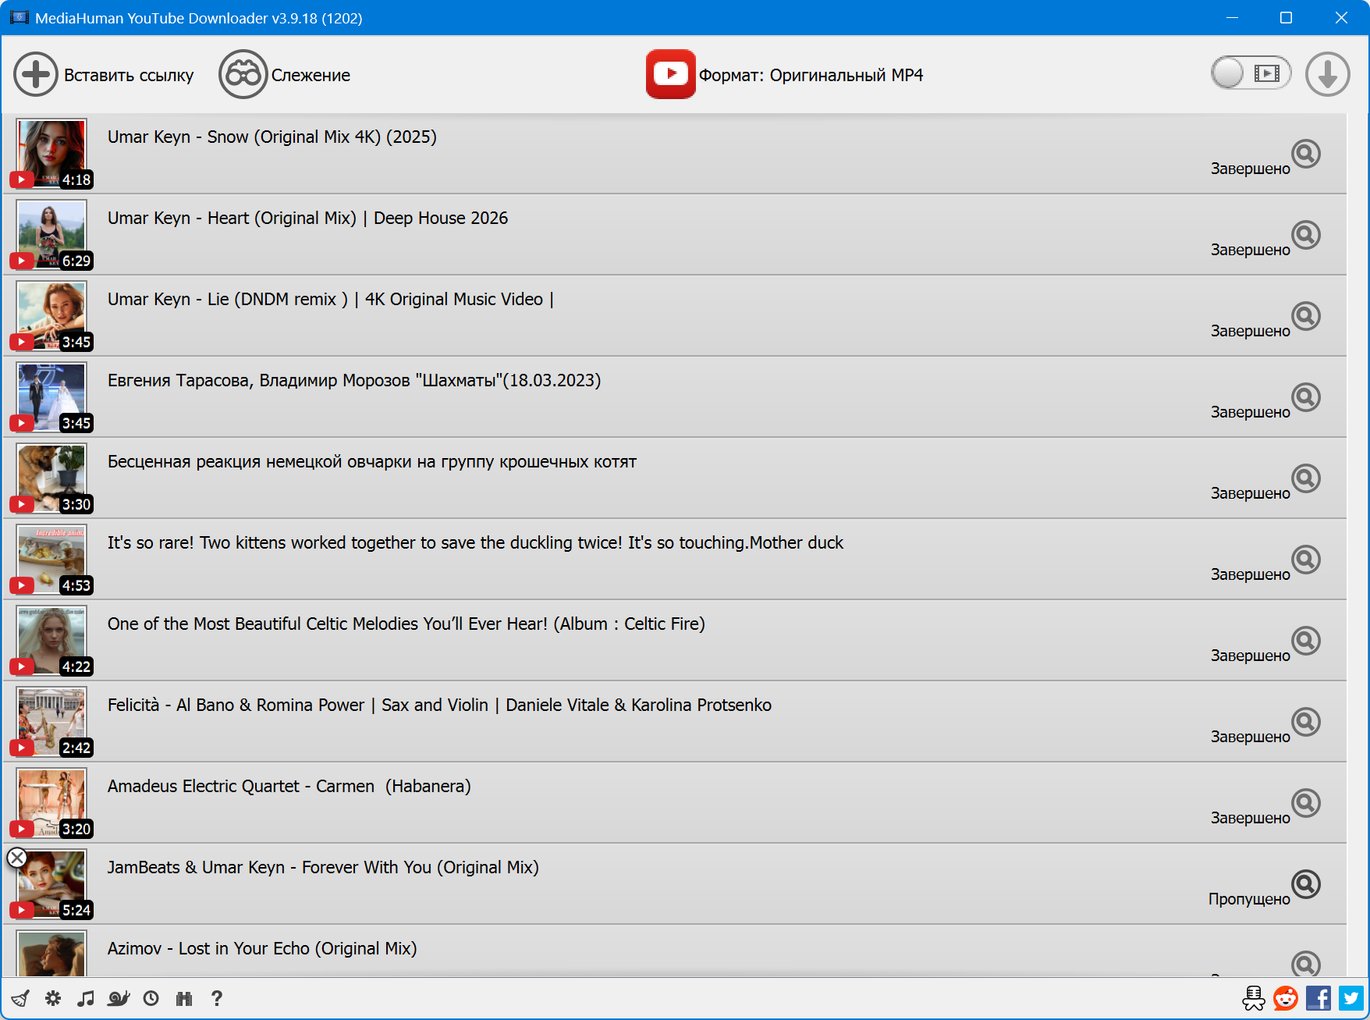Open settings via the gear icon
Image resolution: width=1370 pixels, height=1020 pixels.
pyautogui.click(x=53, y=998)
